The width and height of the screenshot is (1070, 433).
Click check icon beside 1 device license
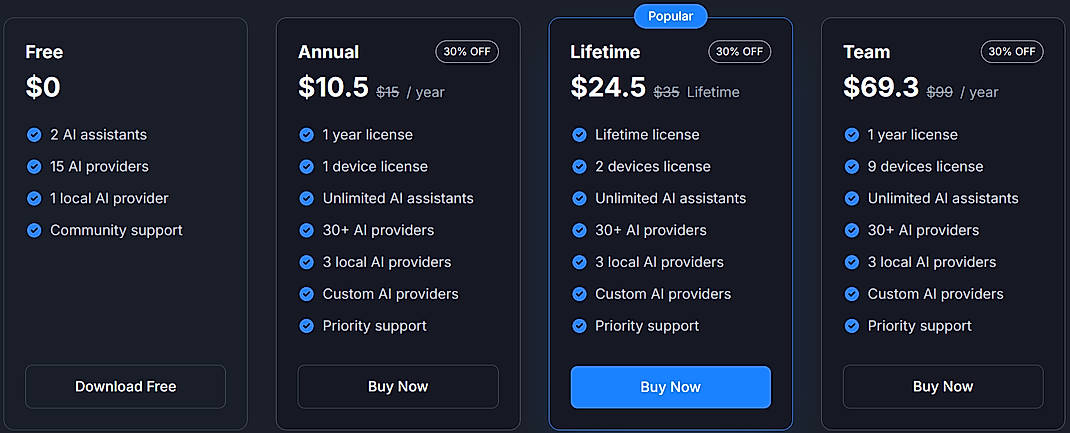click(306, 166)
